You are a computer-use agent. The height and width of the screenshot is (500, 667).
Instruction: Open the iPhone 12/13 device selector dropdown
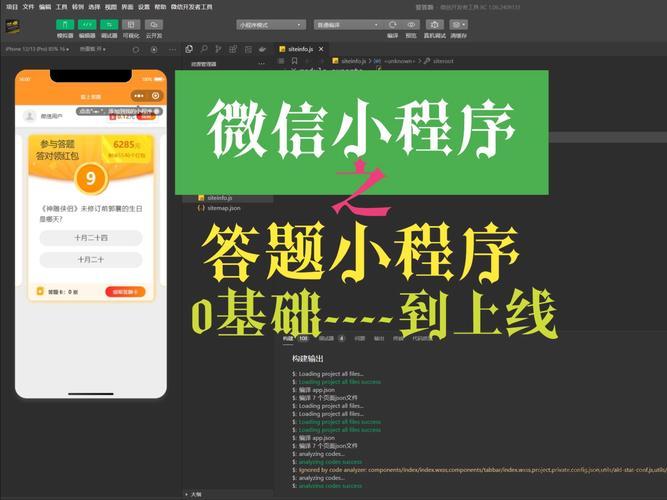(36, 47)
